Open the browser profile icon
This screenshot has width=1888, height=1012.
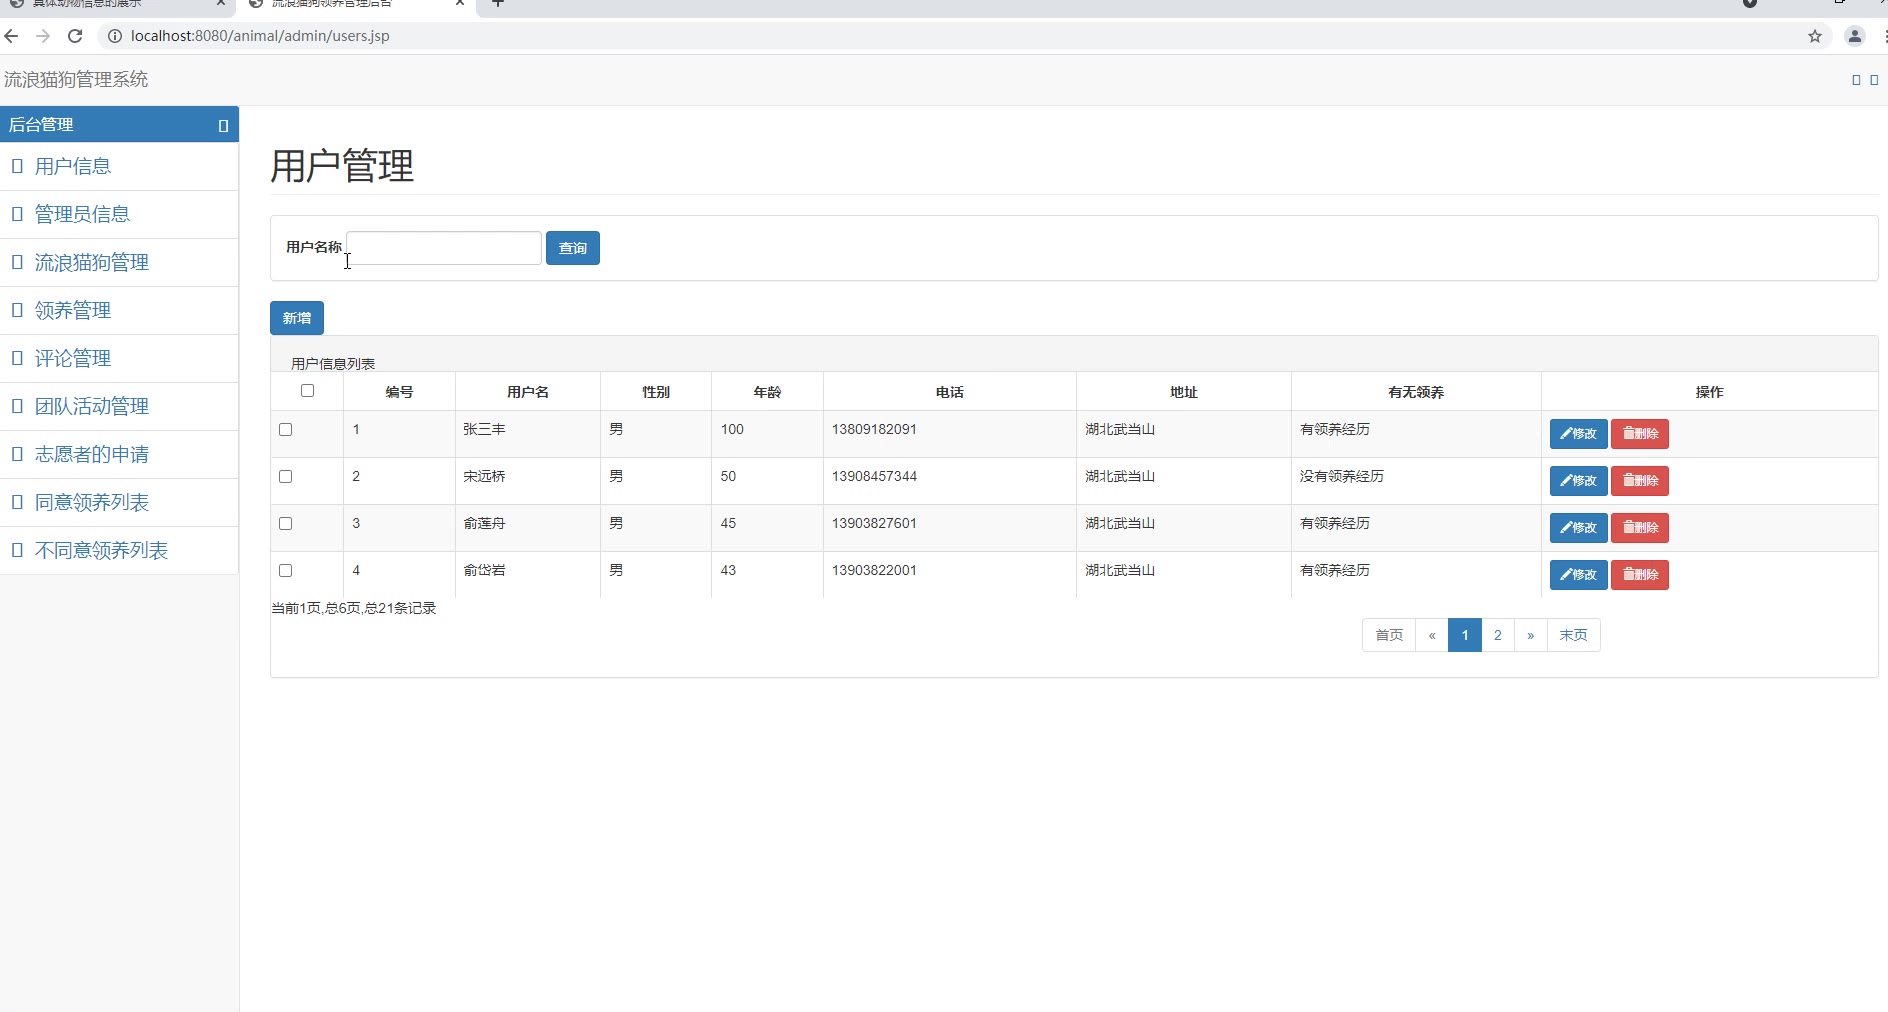point(1855,36)
